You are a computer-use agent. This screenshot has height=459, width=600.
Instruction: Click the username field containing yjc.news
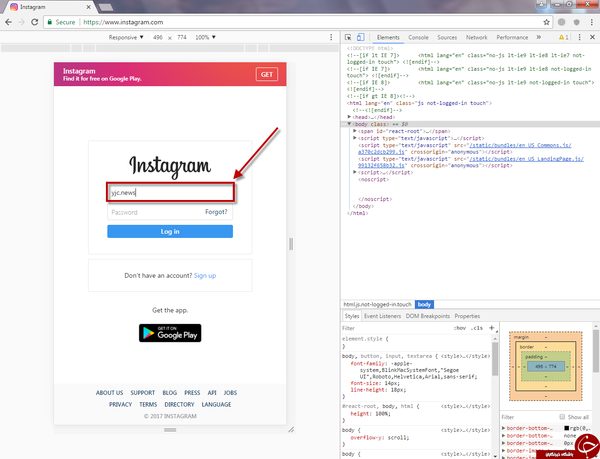point(170,192)
